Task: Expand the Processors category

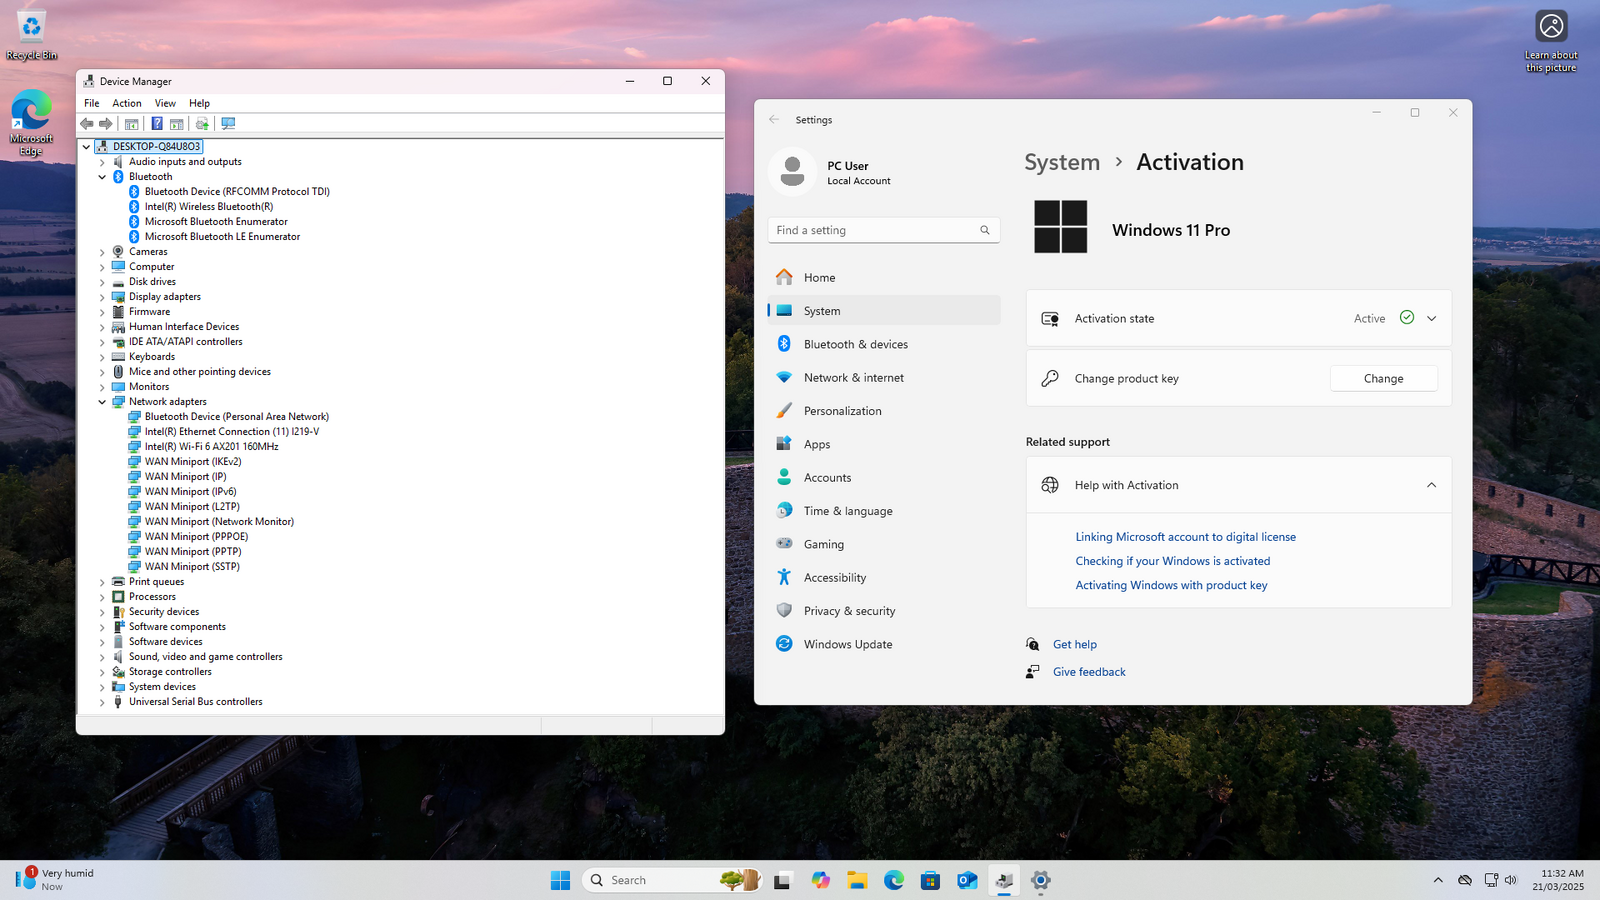Action: click(x=102, y=597)
